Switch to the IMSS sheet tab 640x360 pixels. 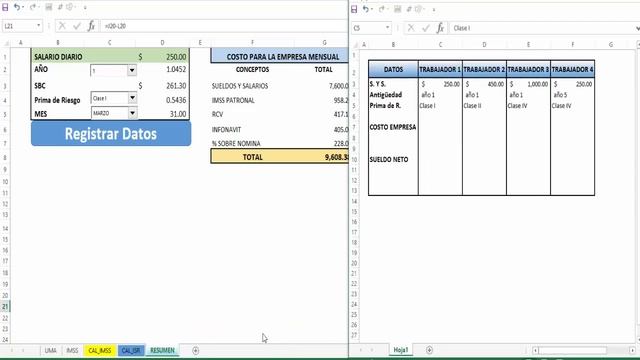(72, 351)
